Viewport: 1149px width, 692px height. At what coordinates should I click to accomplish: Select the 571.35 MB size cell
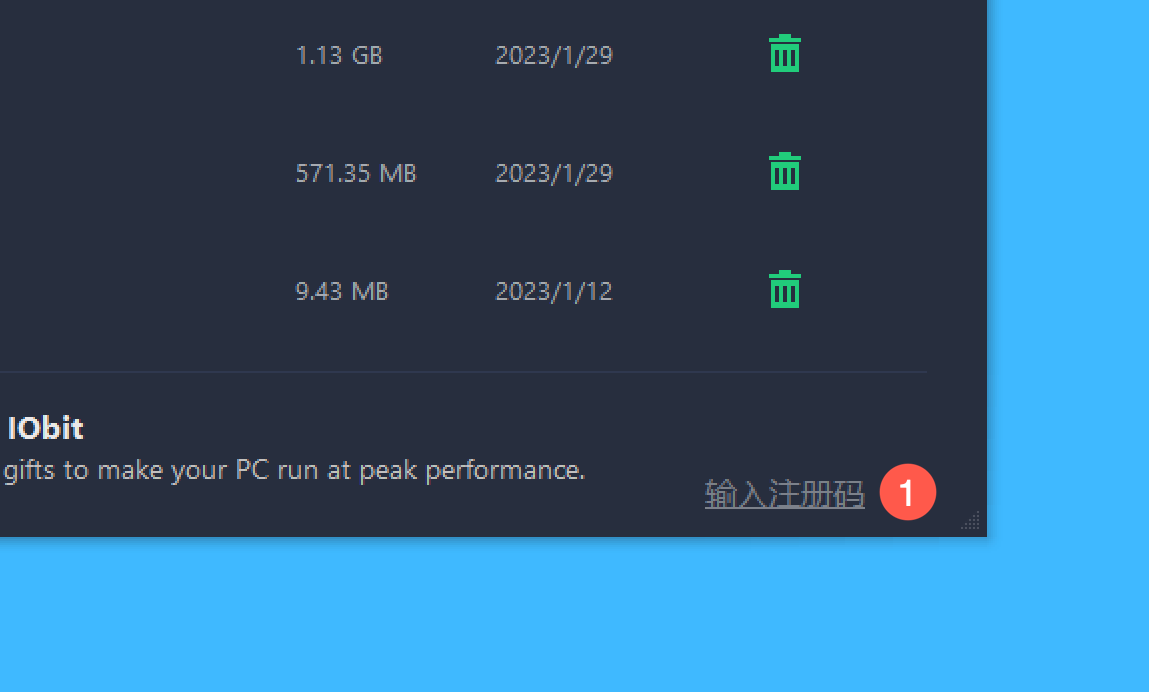[x=356, y=173]
